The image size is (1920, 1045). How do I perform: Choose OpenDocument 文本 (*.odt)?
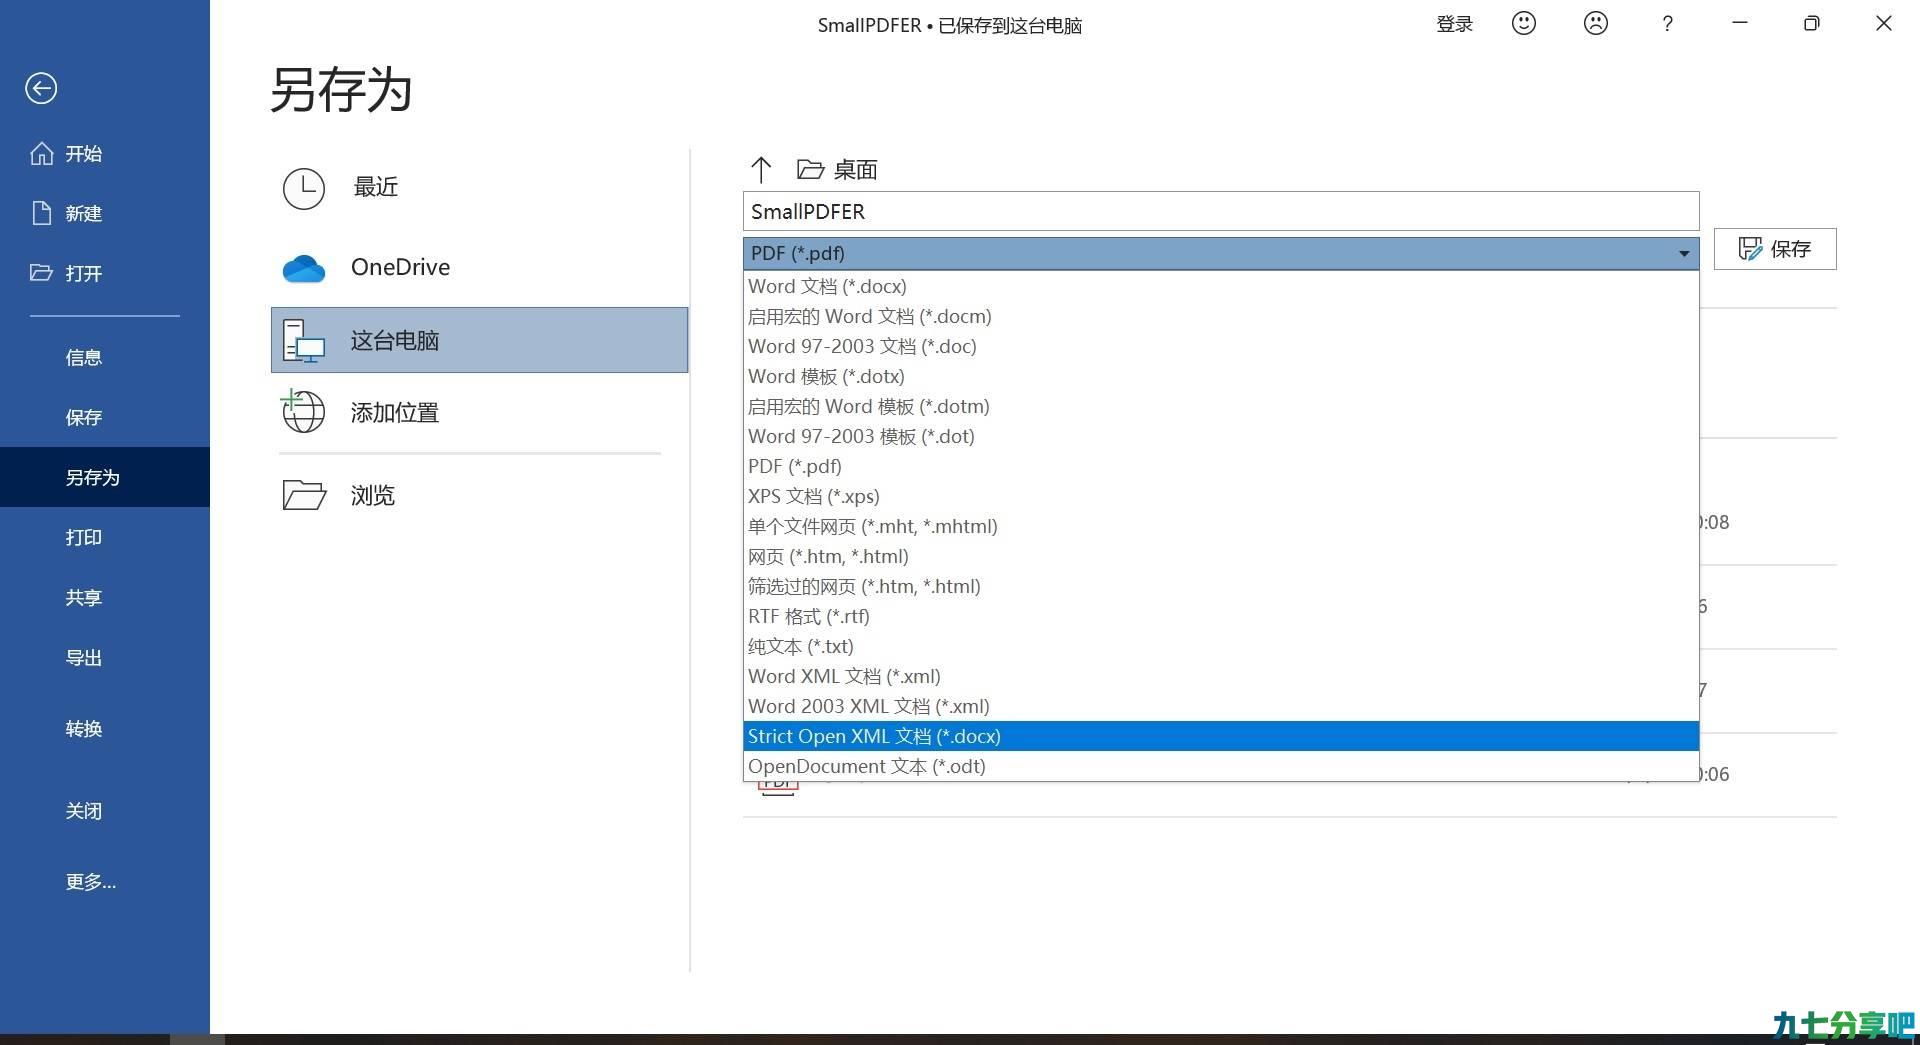pos(1221,766)
